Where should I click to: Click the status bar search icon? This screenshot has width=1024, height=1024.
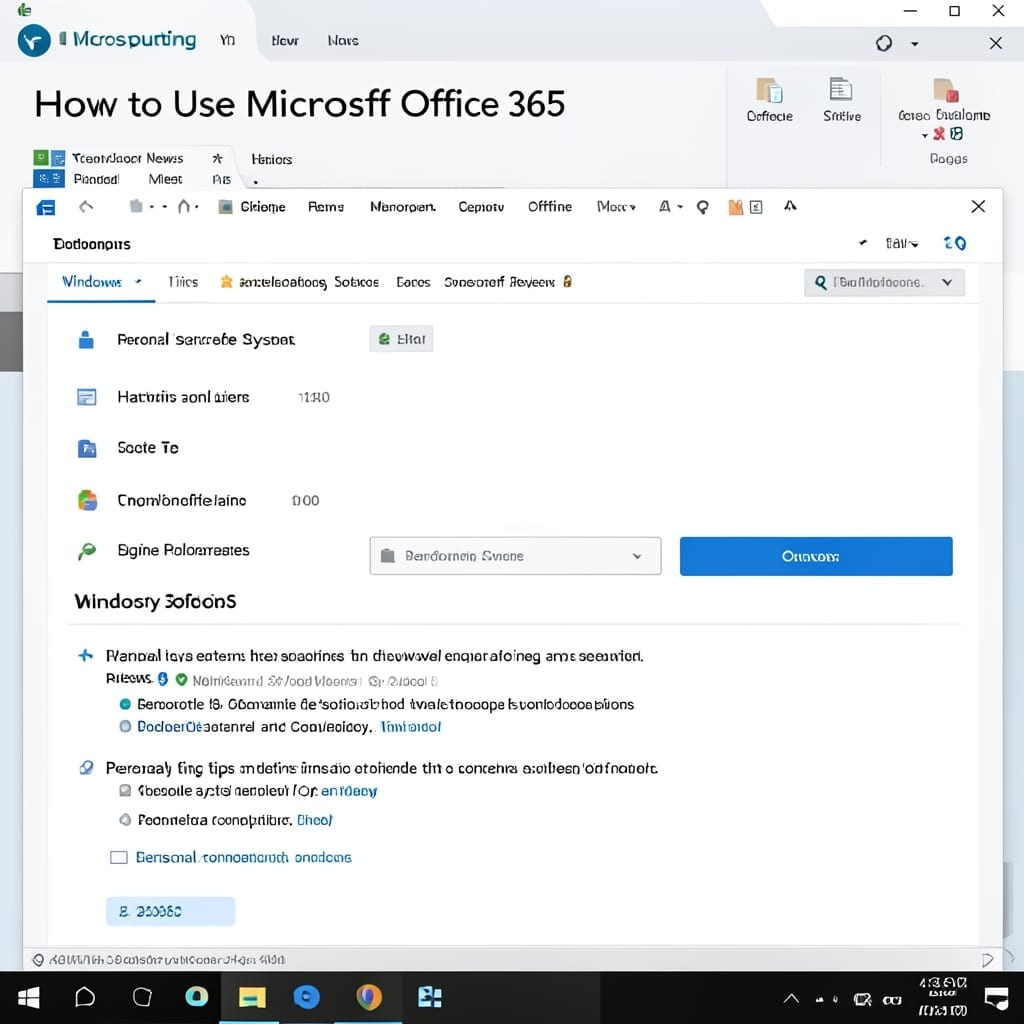coord(39,959)
